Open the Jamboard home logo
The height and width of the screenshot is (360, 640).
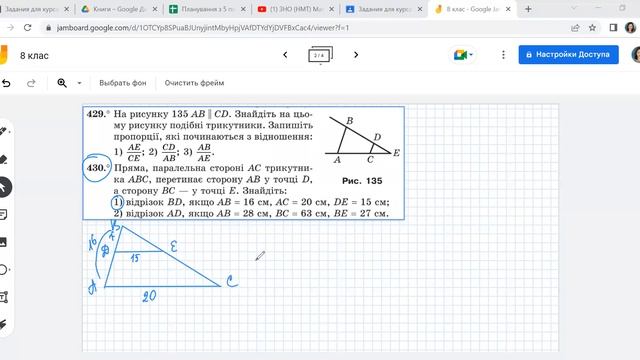click(4, 55)
